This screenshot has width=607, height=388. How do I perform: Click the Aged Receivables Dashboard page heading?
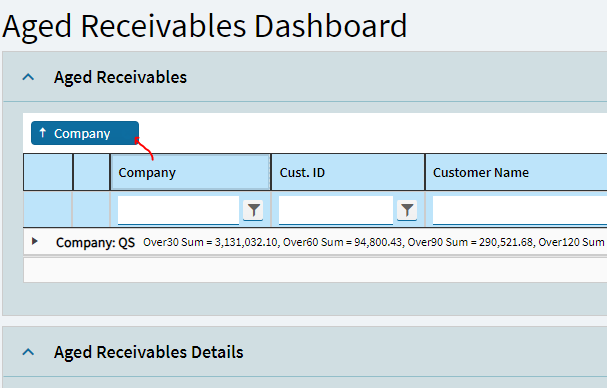point(205,26)
